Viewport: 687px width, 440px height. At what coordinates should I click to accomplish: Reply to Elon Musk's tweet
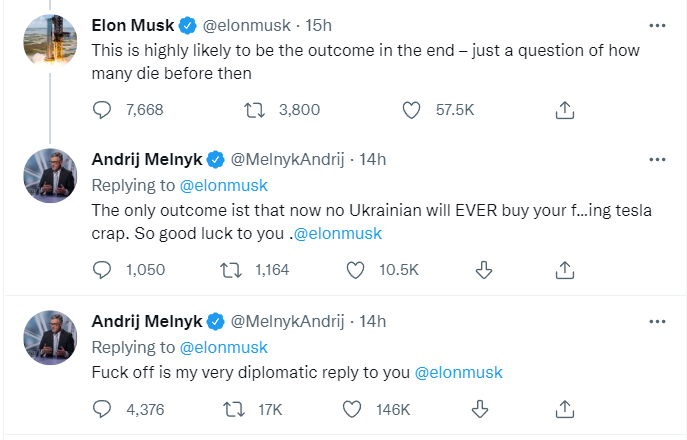click(x=102, y=110)
